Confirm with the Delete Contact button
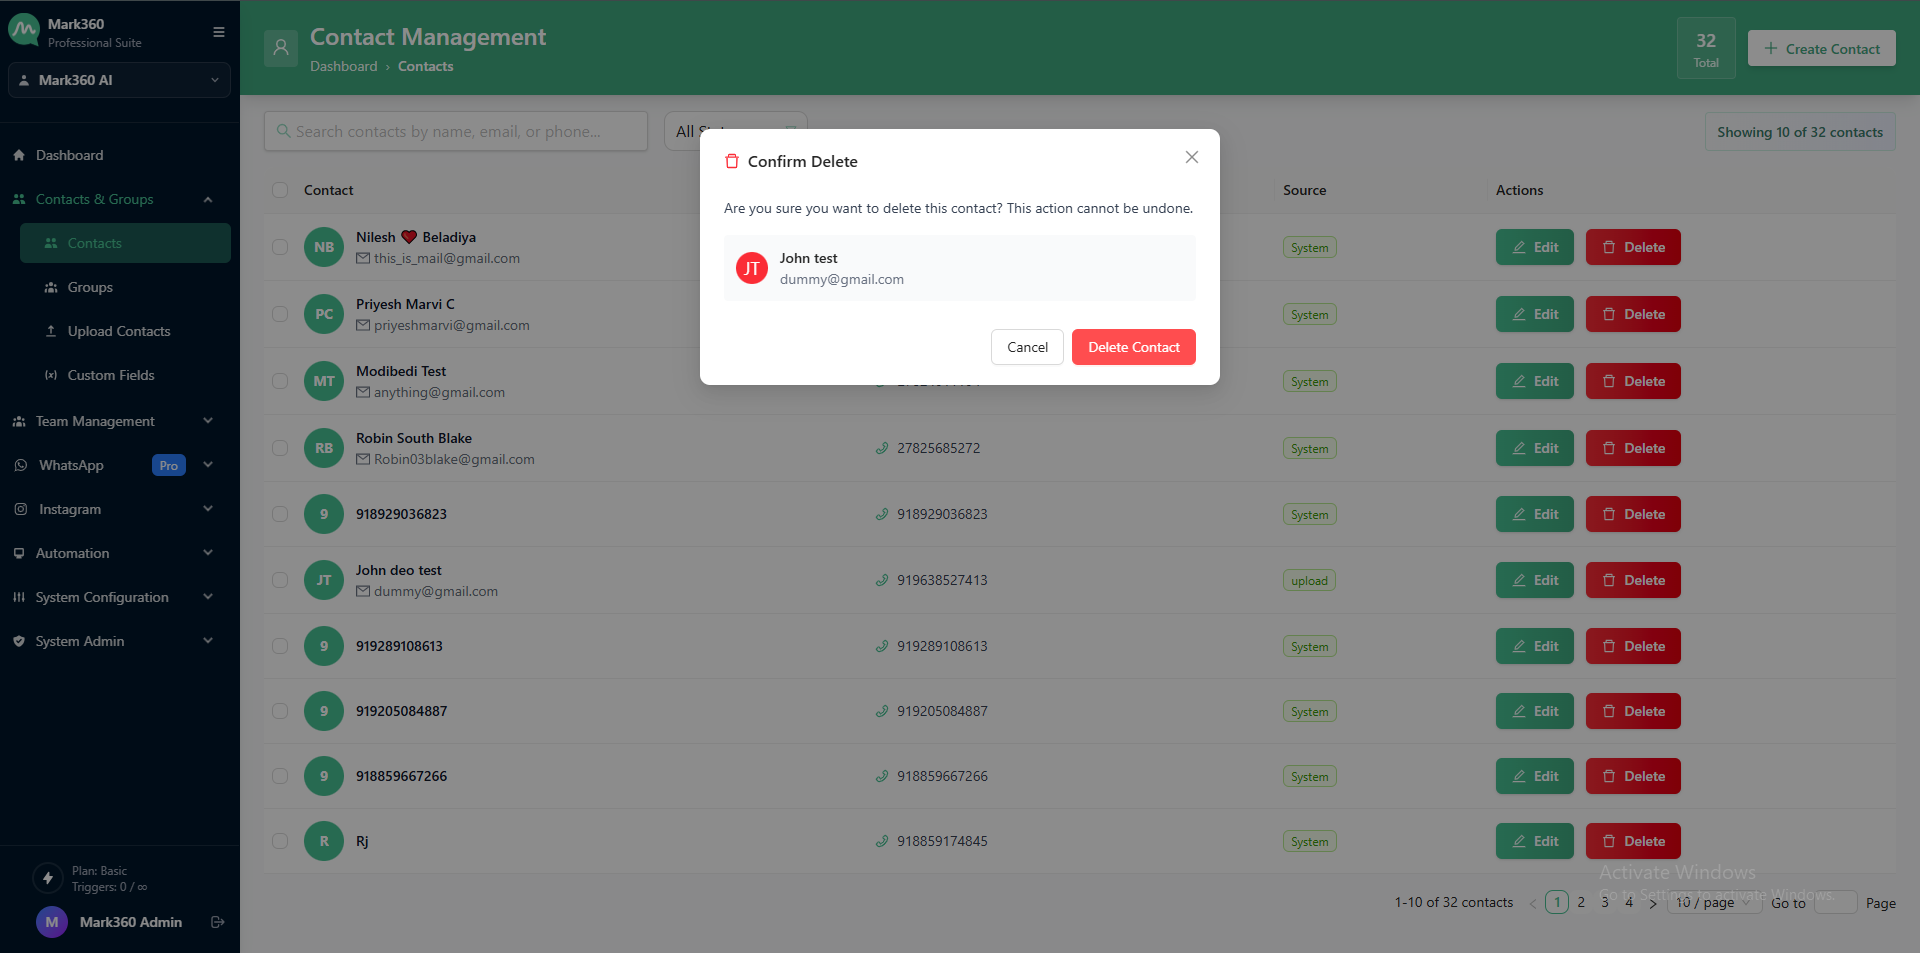Image resolution: width=1920 pixels, height=953 pixels. point(1133,347)
